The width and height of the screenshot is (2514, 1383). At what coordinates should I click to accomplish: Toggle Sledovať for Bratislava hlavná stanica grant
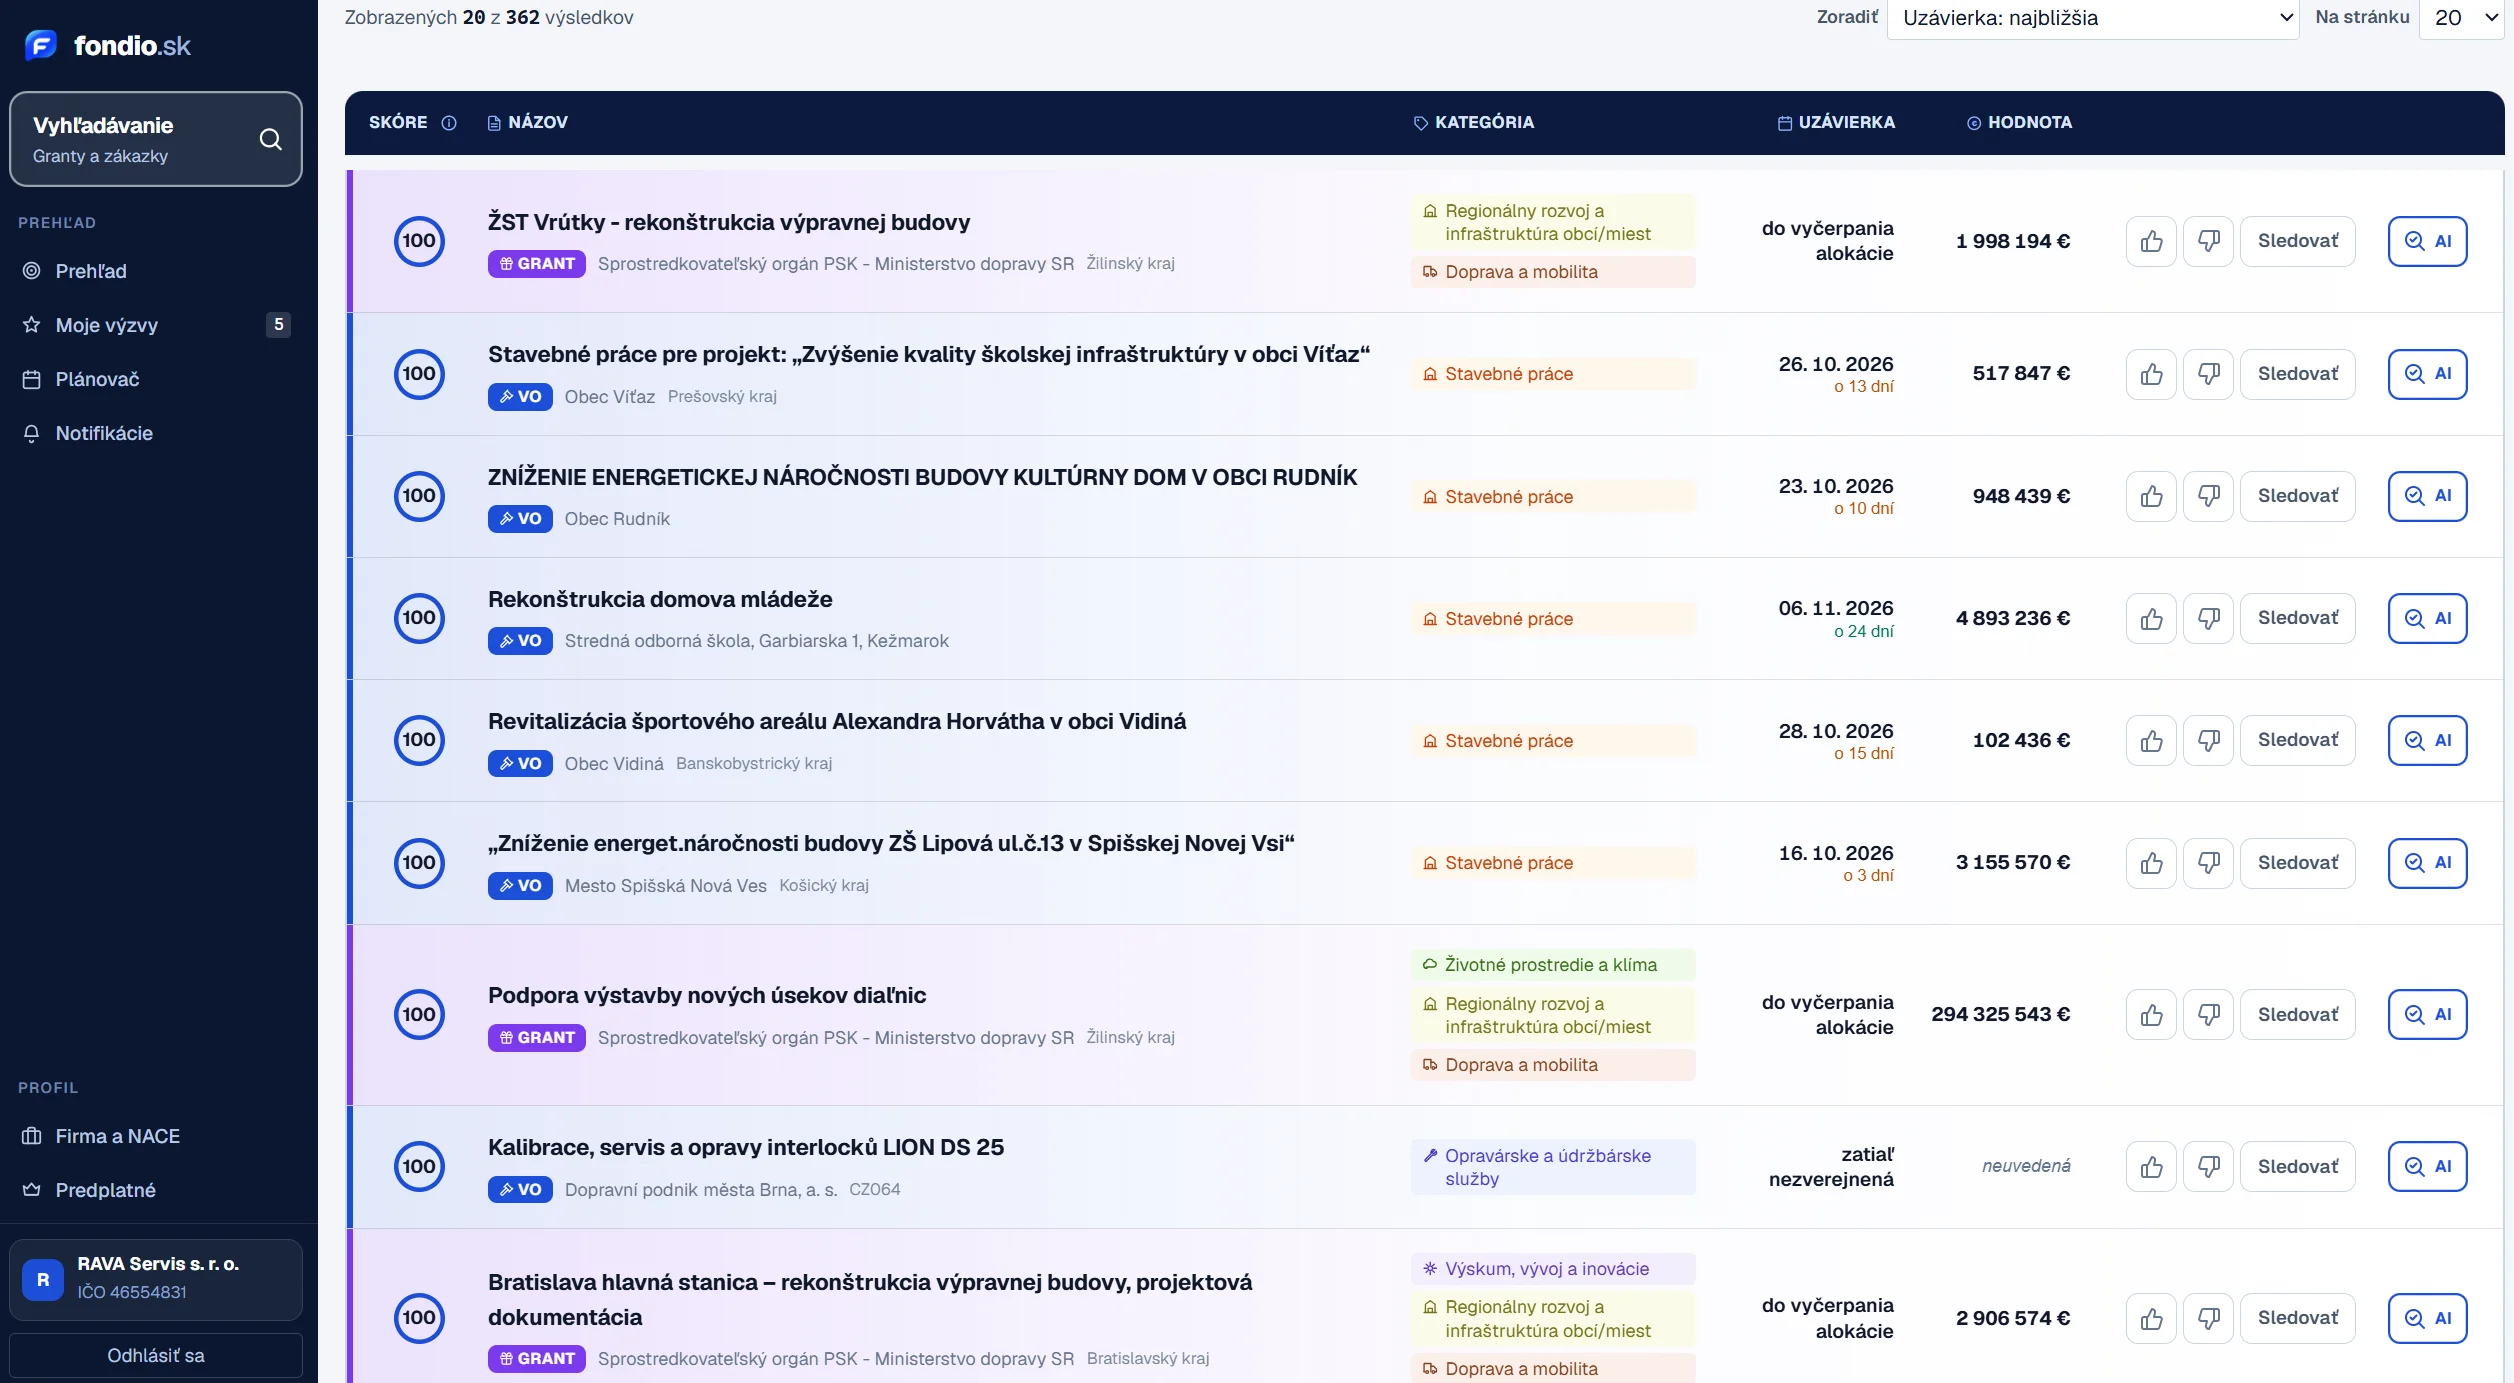[x=2297, y=1318]
